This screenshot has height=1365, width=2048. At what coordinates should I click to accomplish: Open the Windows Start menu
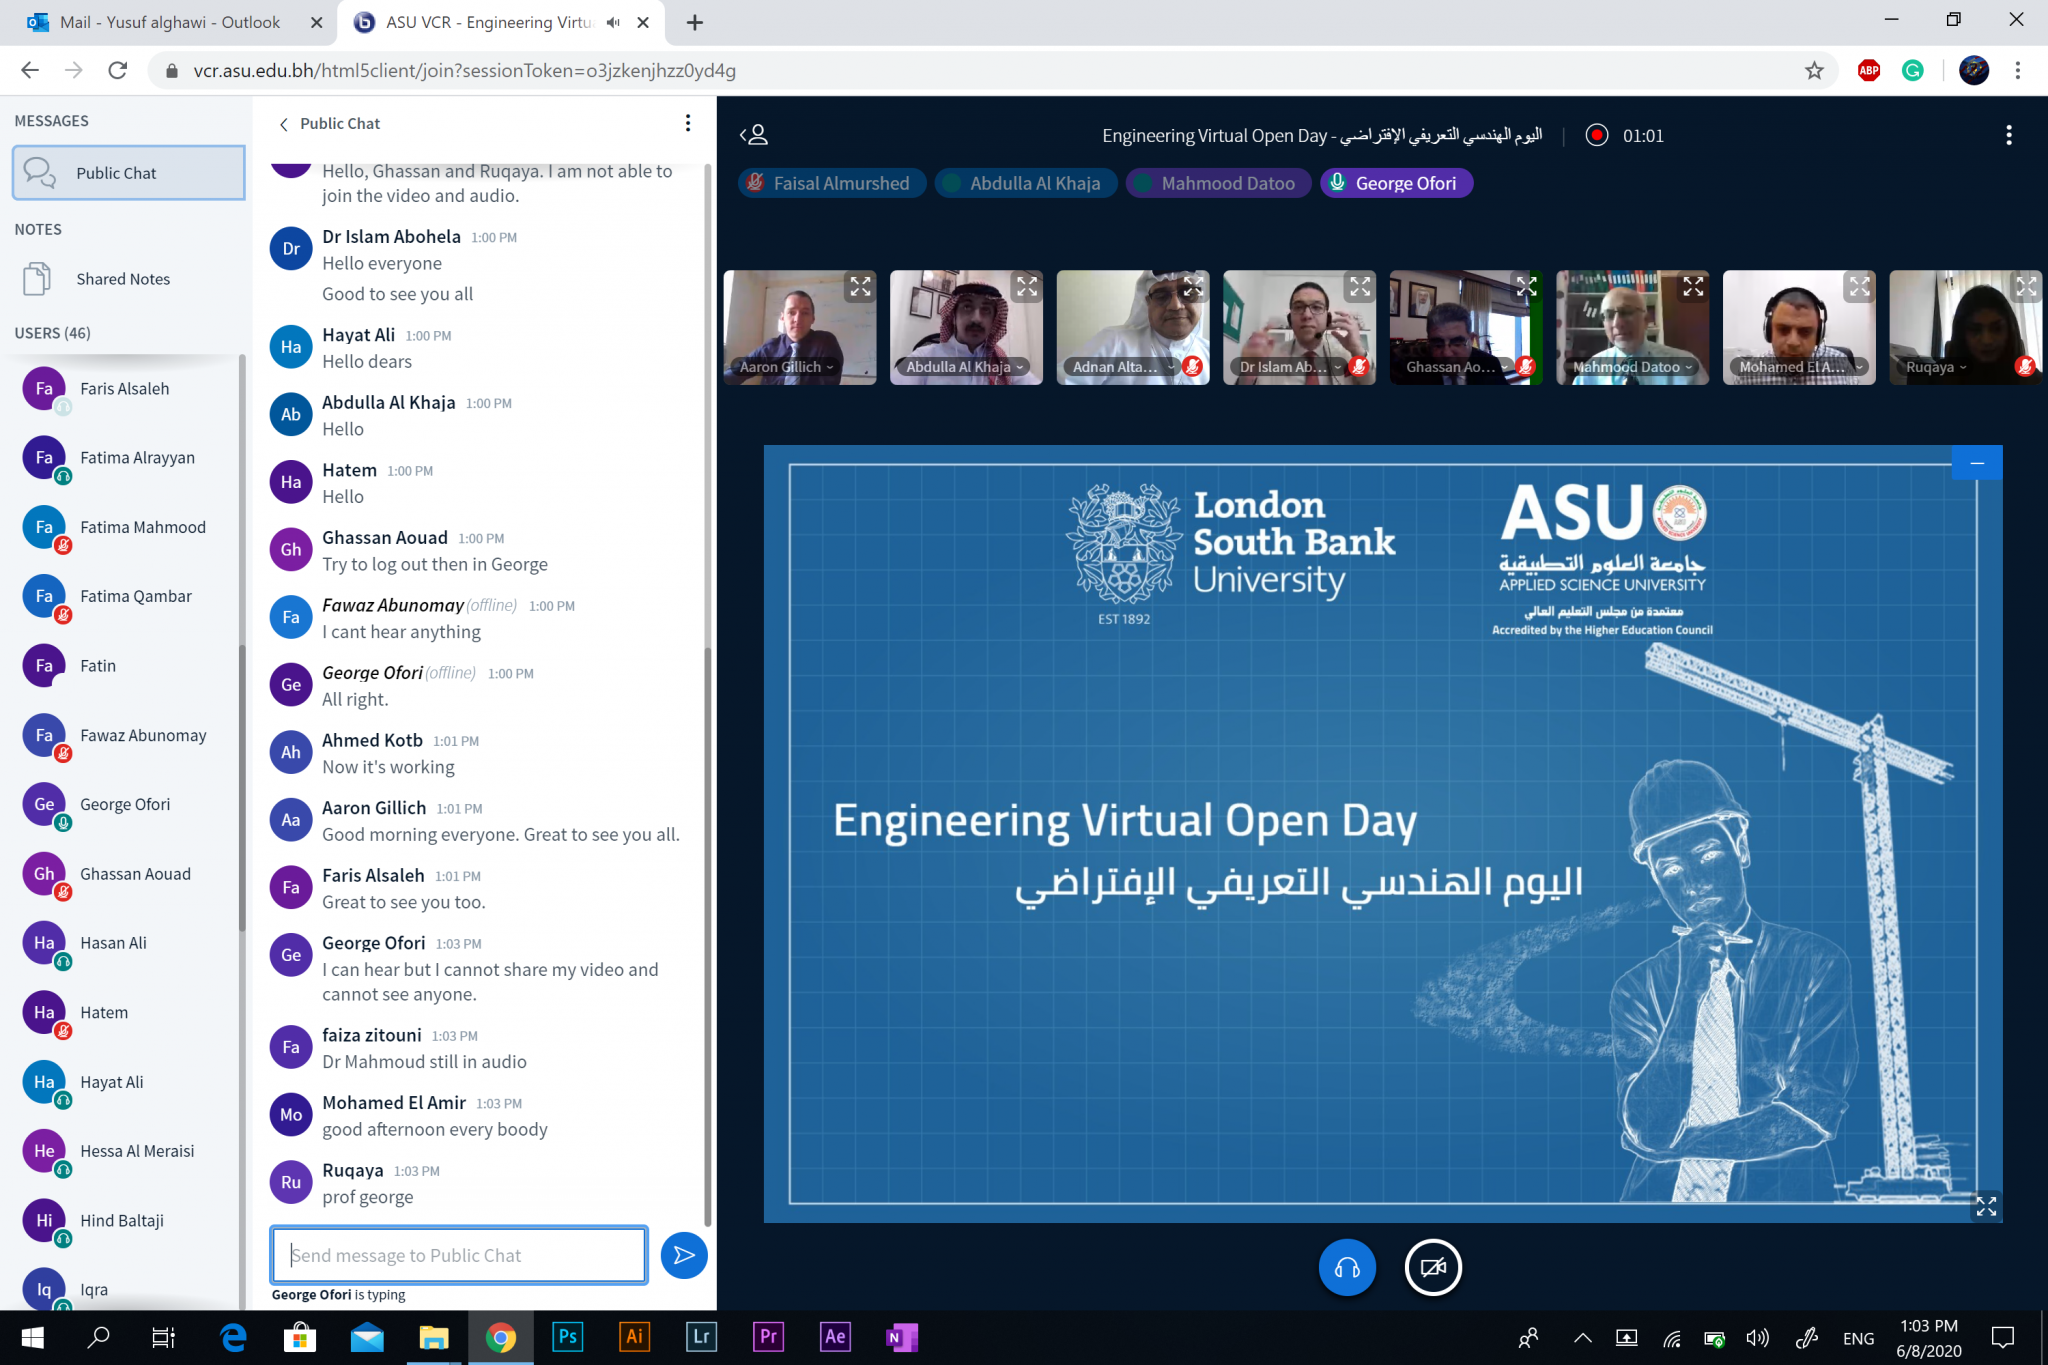(31, 1337)
